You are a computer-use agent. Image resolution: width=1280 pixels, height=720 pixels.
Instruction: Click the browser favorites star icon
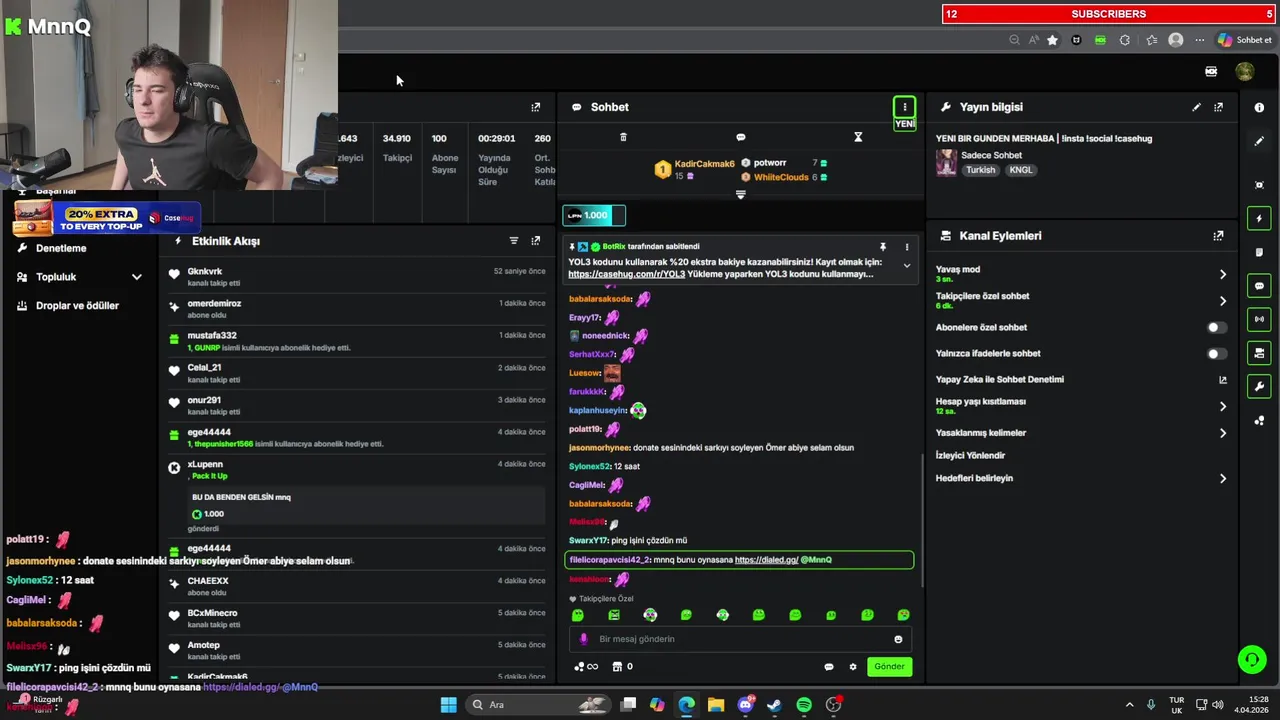(x=1052, y=40)
